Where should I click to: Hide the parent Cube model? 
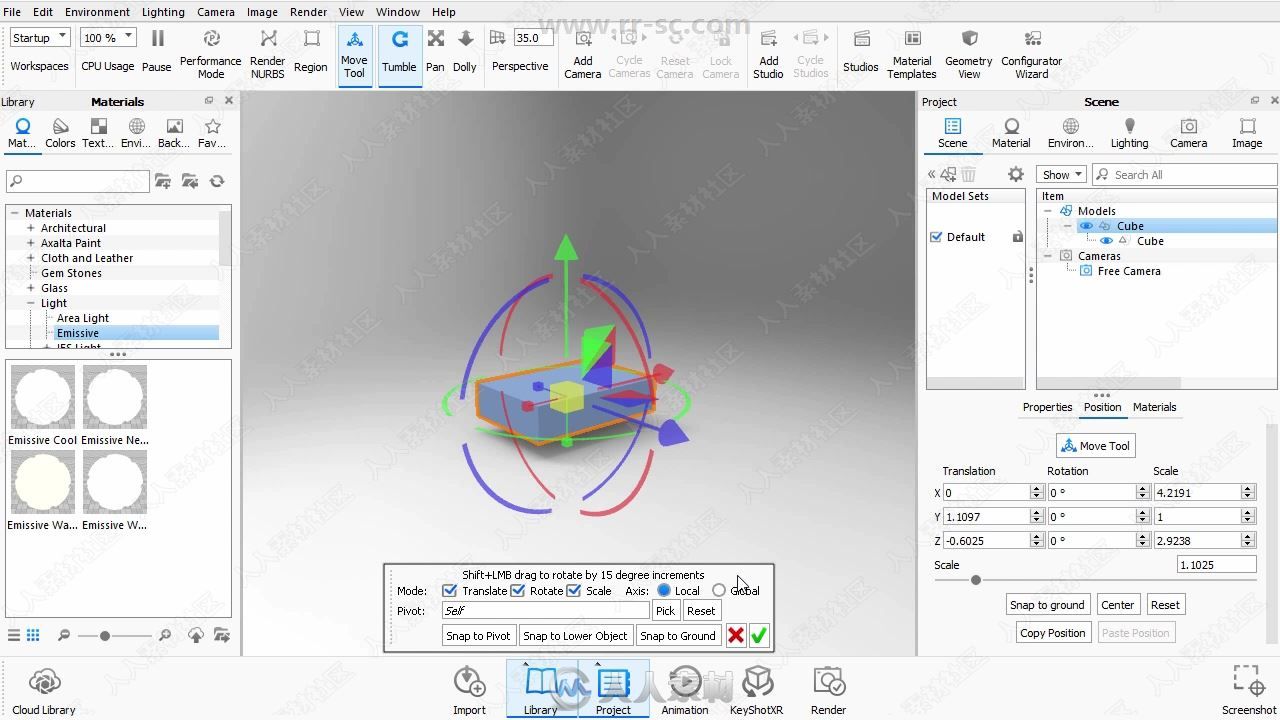coord(1086,226)
